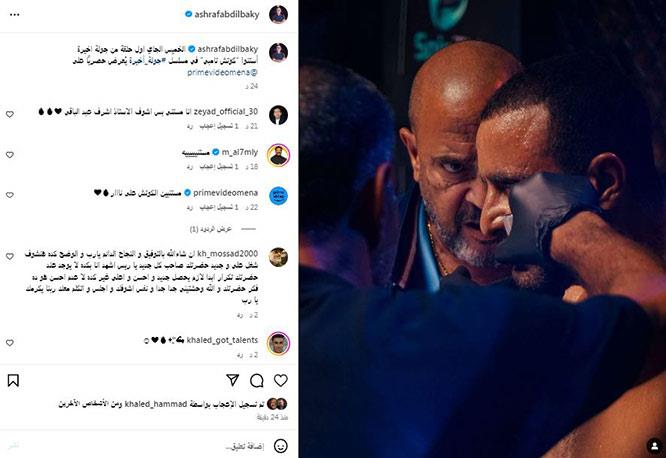
Task: Expand the view replies (1) link
Action: [x=211, y=229]
